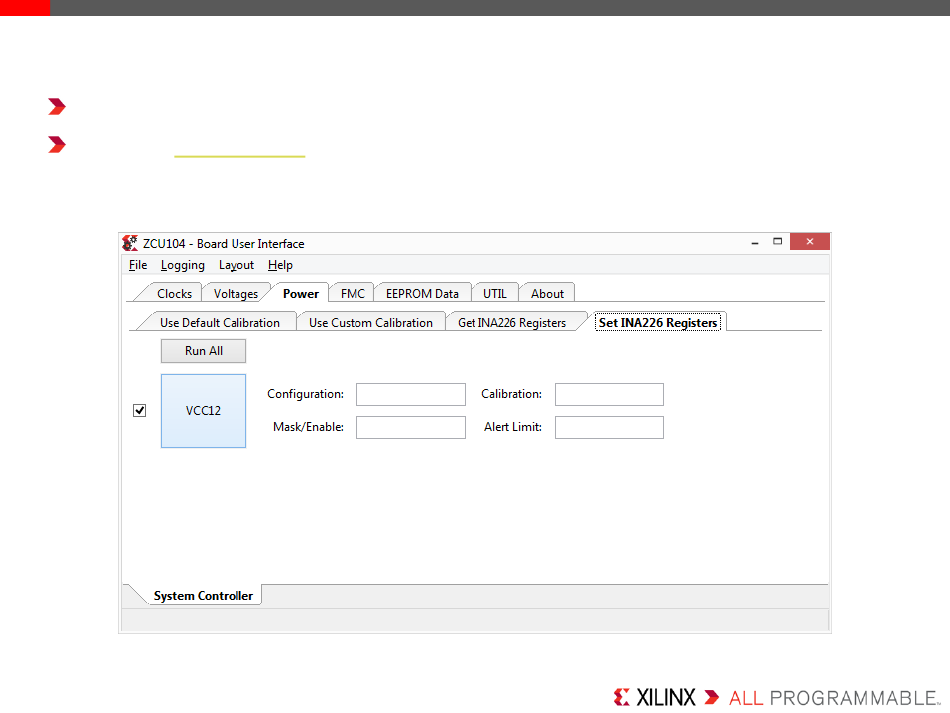
Task: Switch to the UTIL tab
Action: tap(494, 293)
